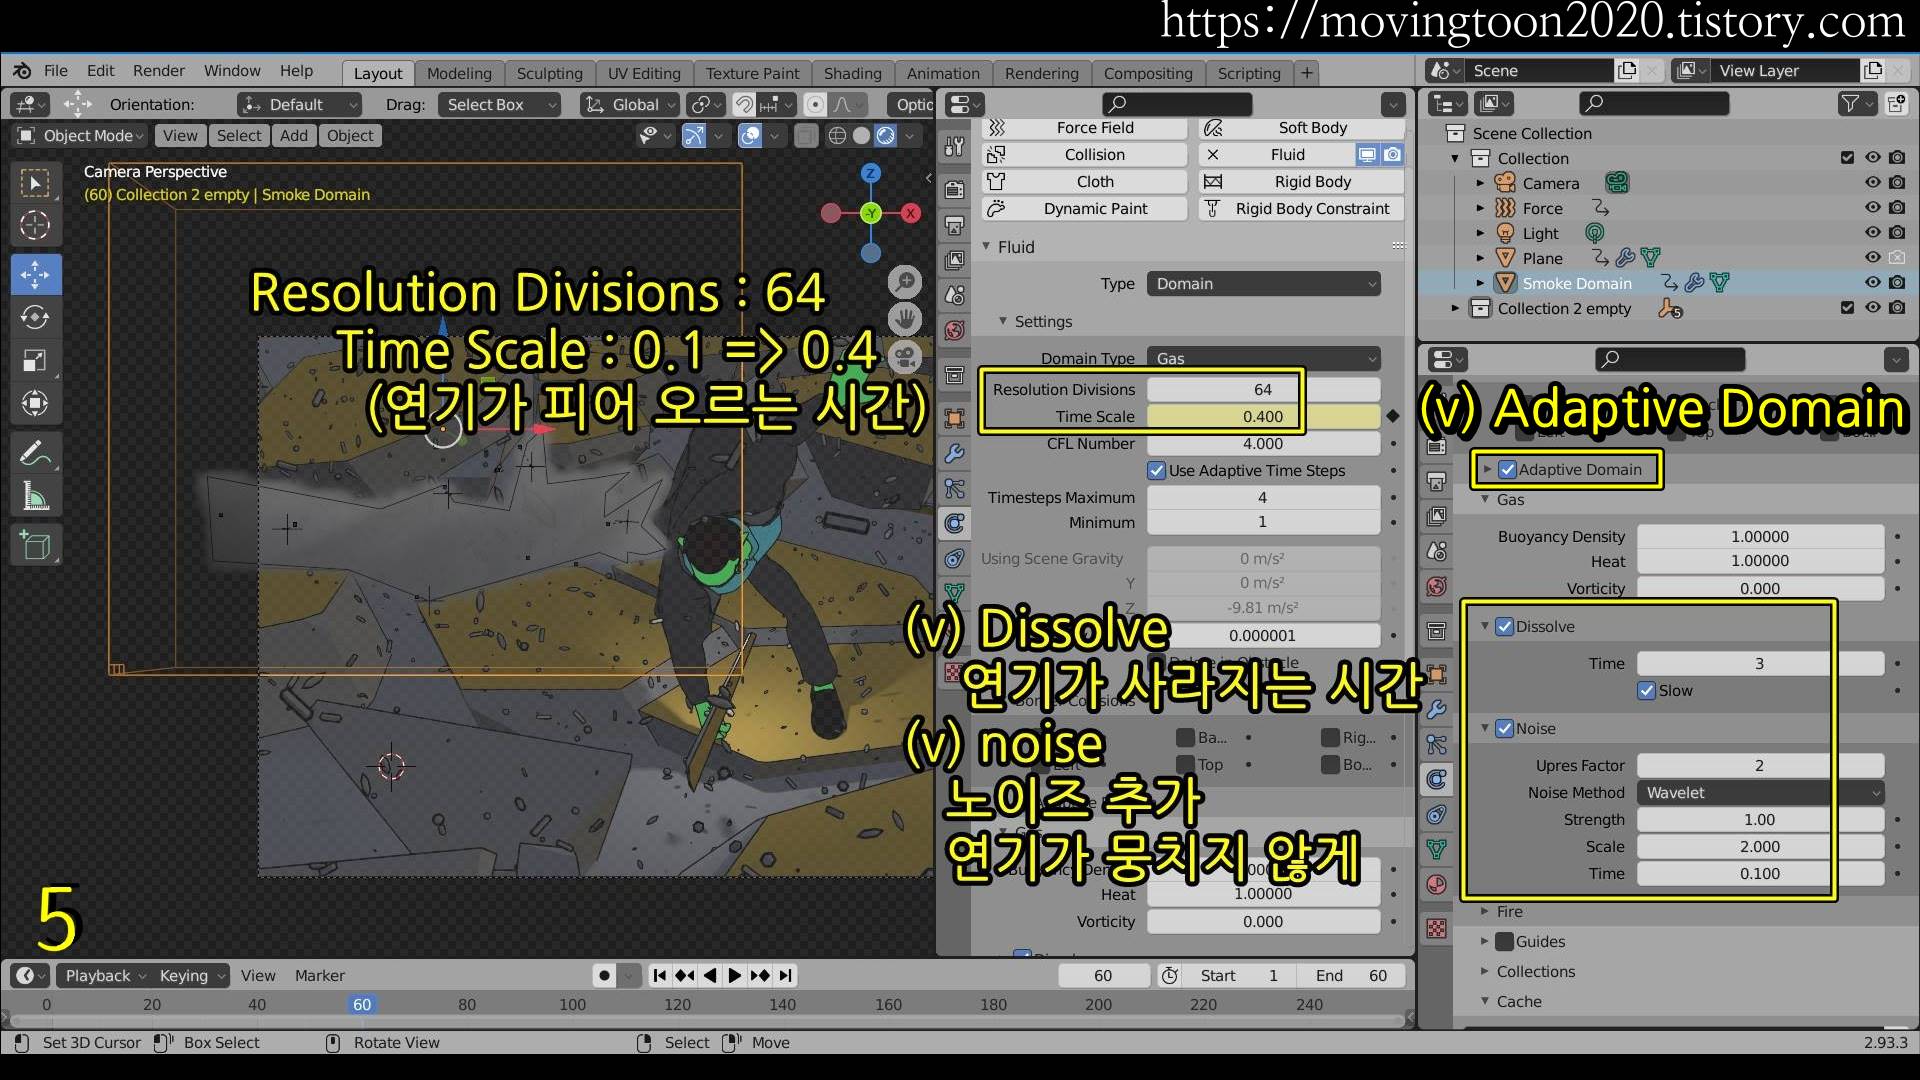
Task: Select the Move tool in viewport toolbar
Action: point(35,274)
